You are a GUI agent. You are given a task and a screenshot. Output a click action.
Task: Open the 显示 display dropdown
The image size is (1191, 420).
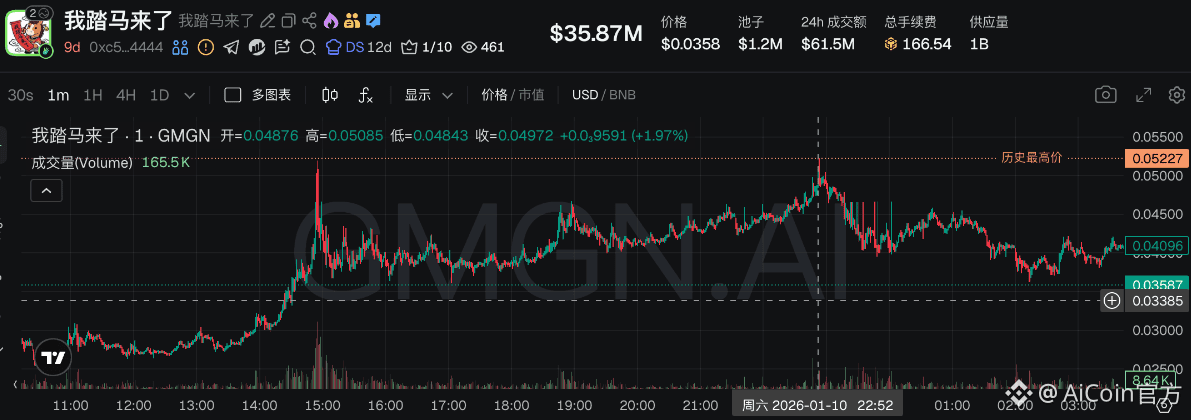point(429,95)
